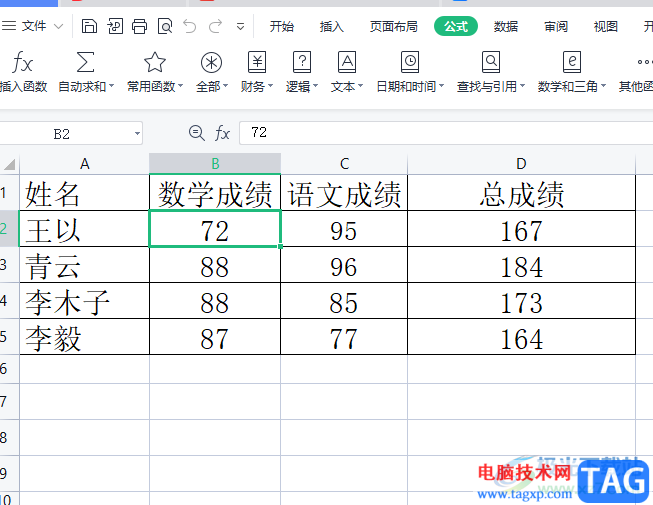Select row 6 header

tap(9, 369)
